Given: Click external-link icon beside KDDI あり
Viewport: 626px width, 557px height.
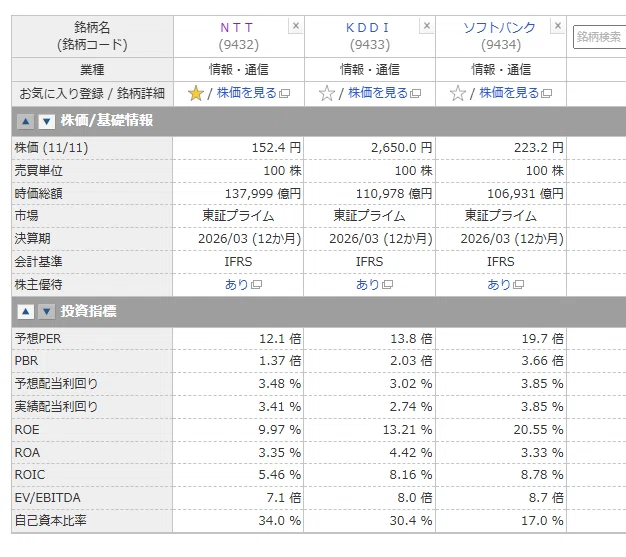Looking at the screenshot, I should (x=387, y=285).
